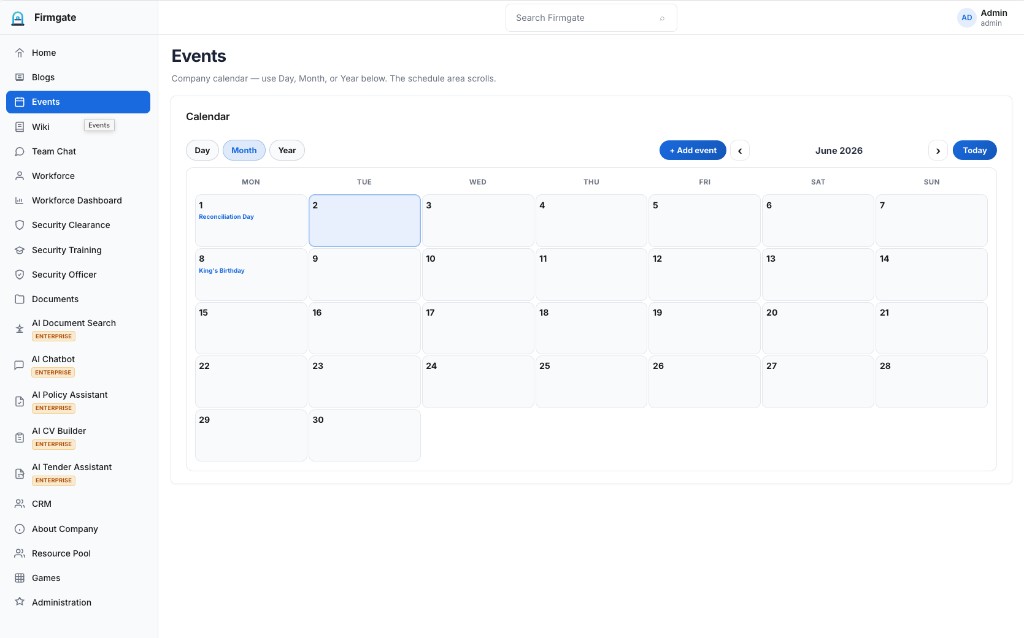Click the AI Chatbot message icon
The width and height of the screenshot is (1024, 638).
point(20,365)
